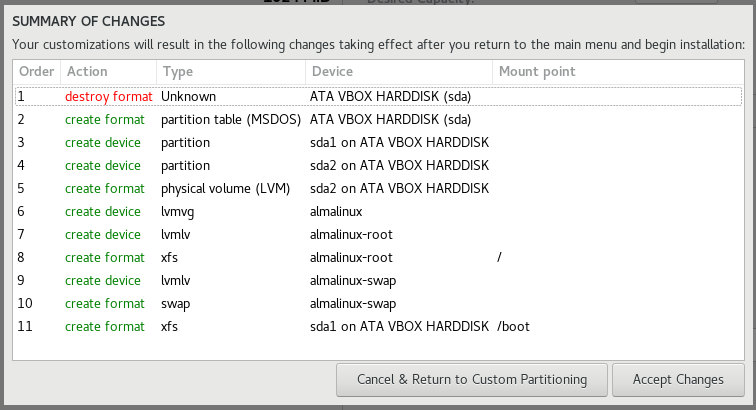Select the partition table (MSDOS) row
756x410 pixels.
tap(378, 120)
